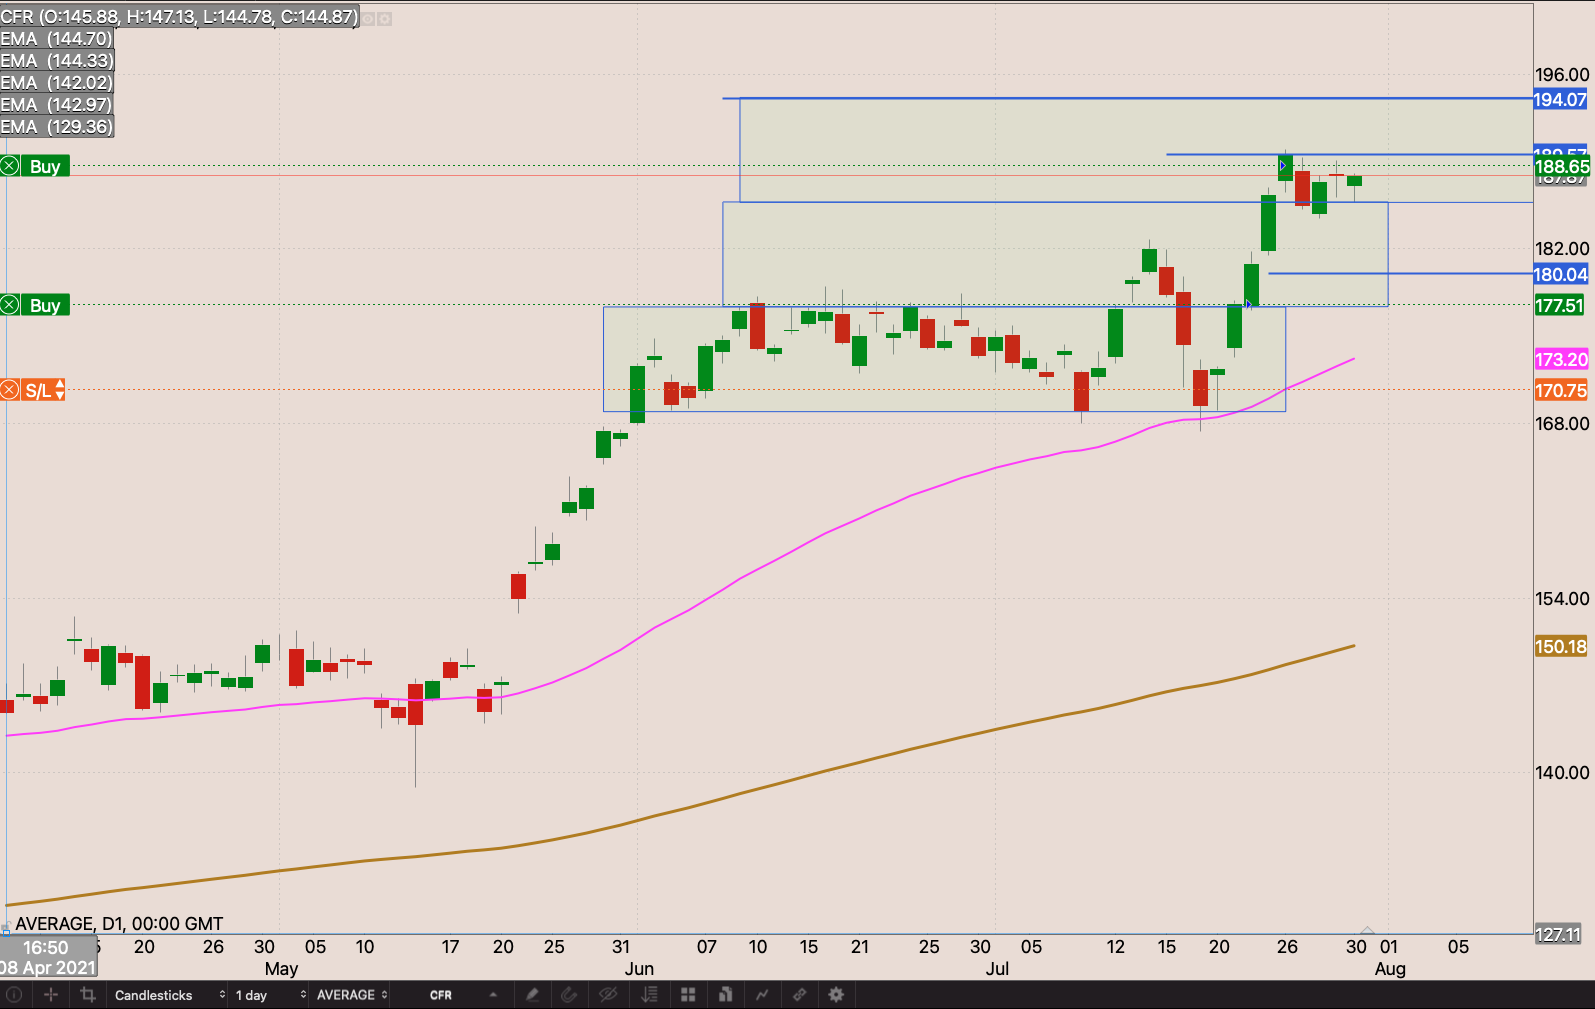Select the EMA (129.36) indicator label
The height and width of the screenshot is (1009, 1595).
click(x=57, y=127)
